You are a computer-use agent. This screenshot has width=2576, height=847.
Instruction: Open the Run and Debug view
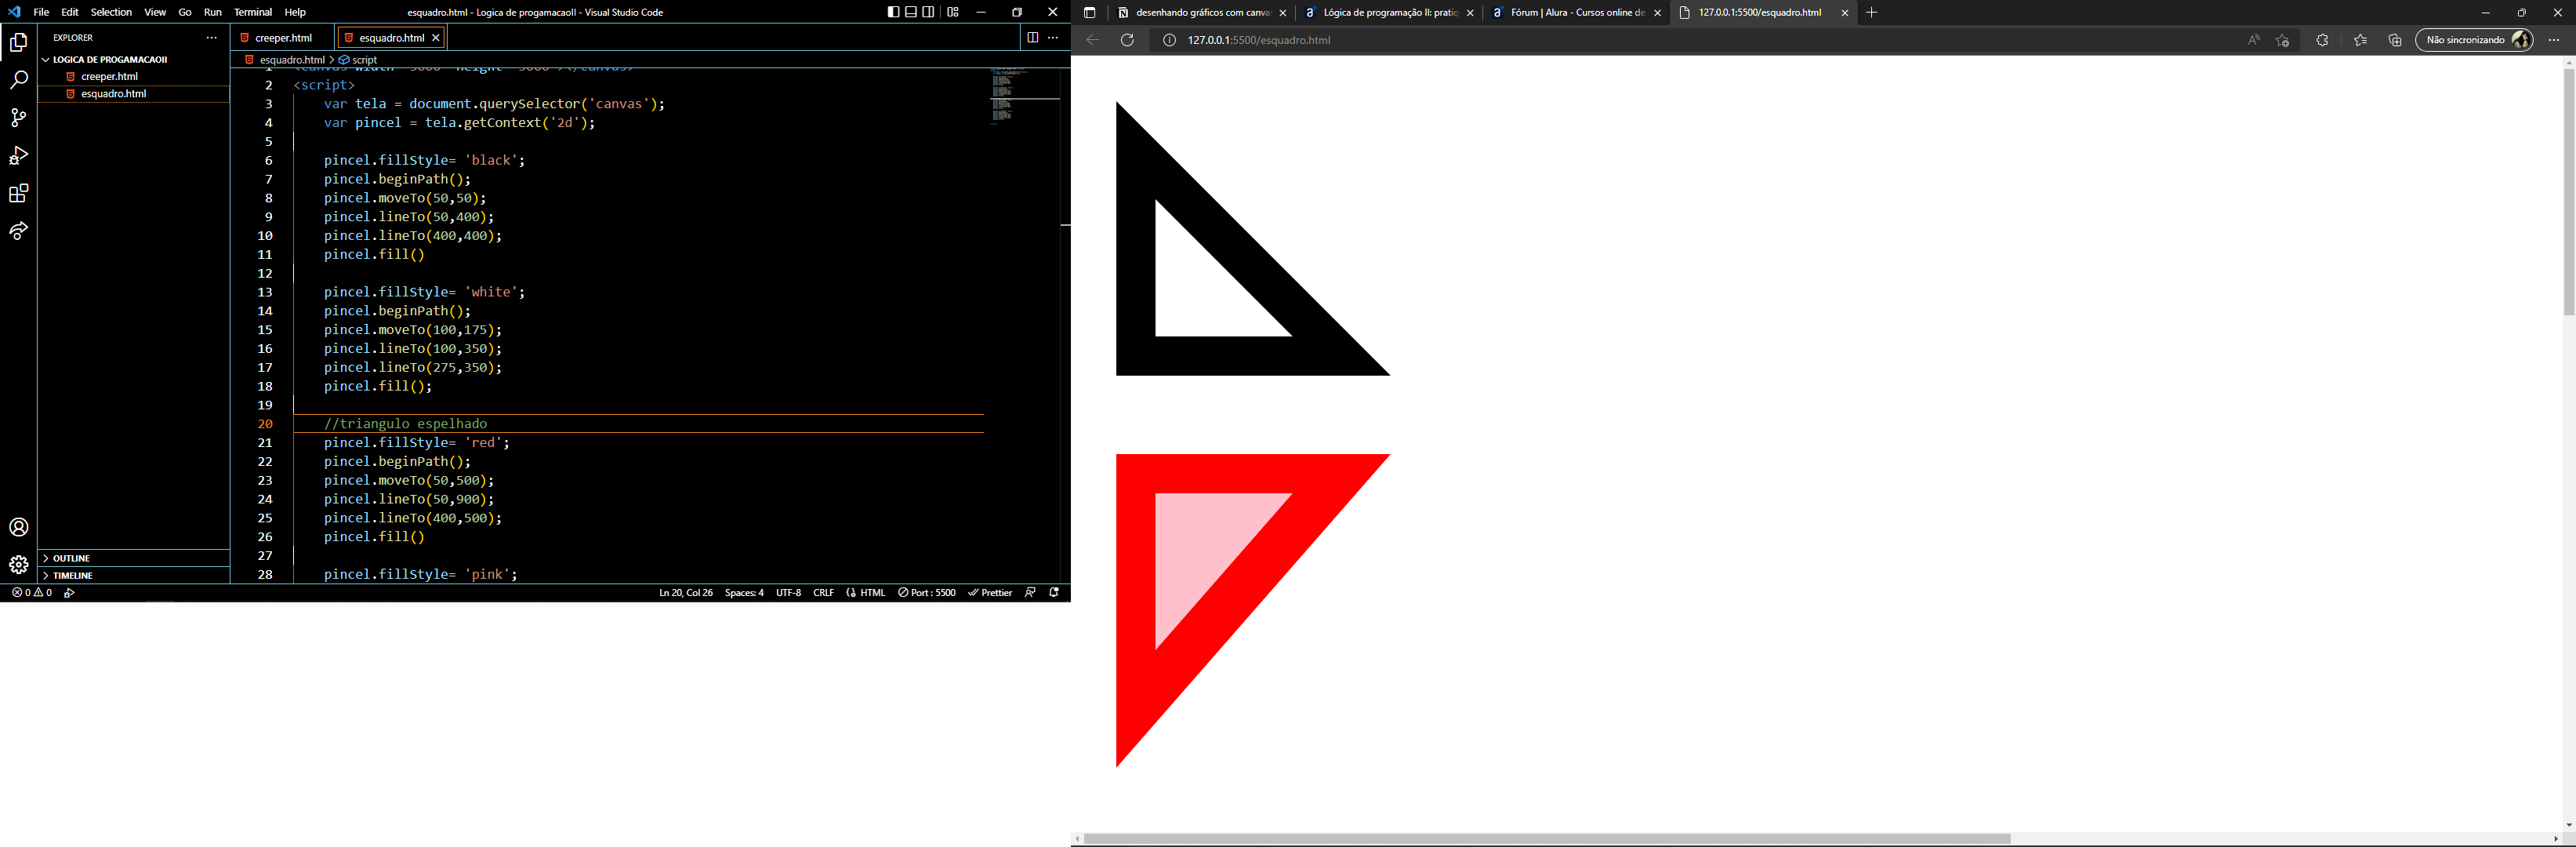pyautogui.click(x=18, y=155)
